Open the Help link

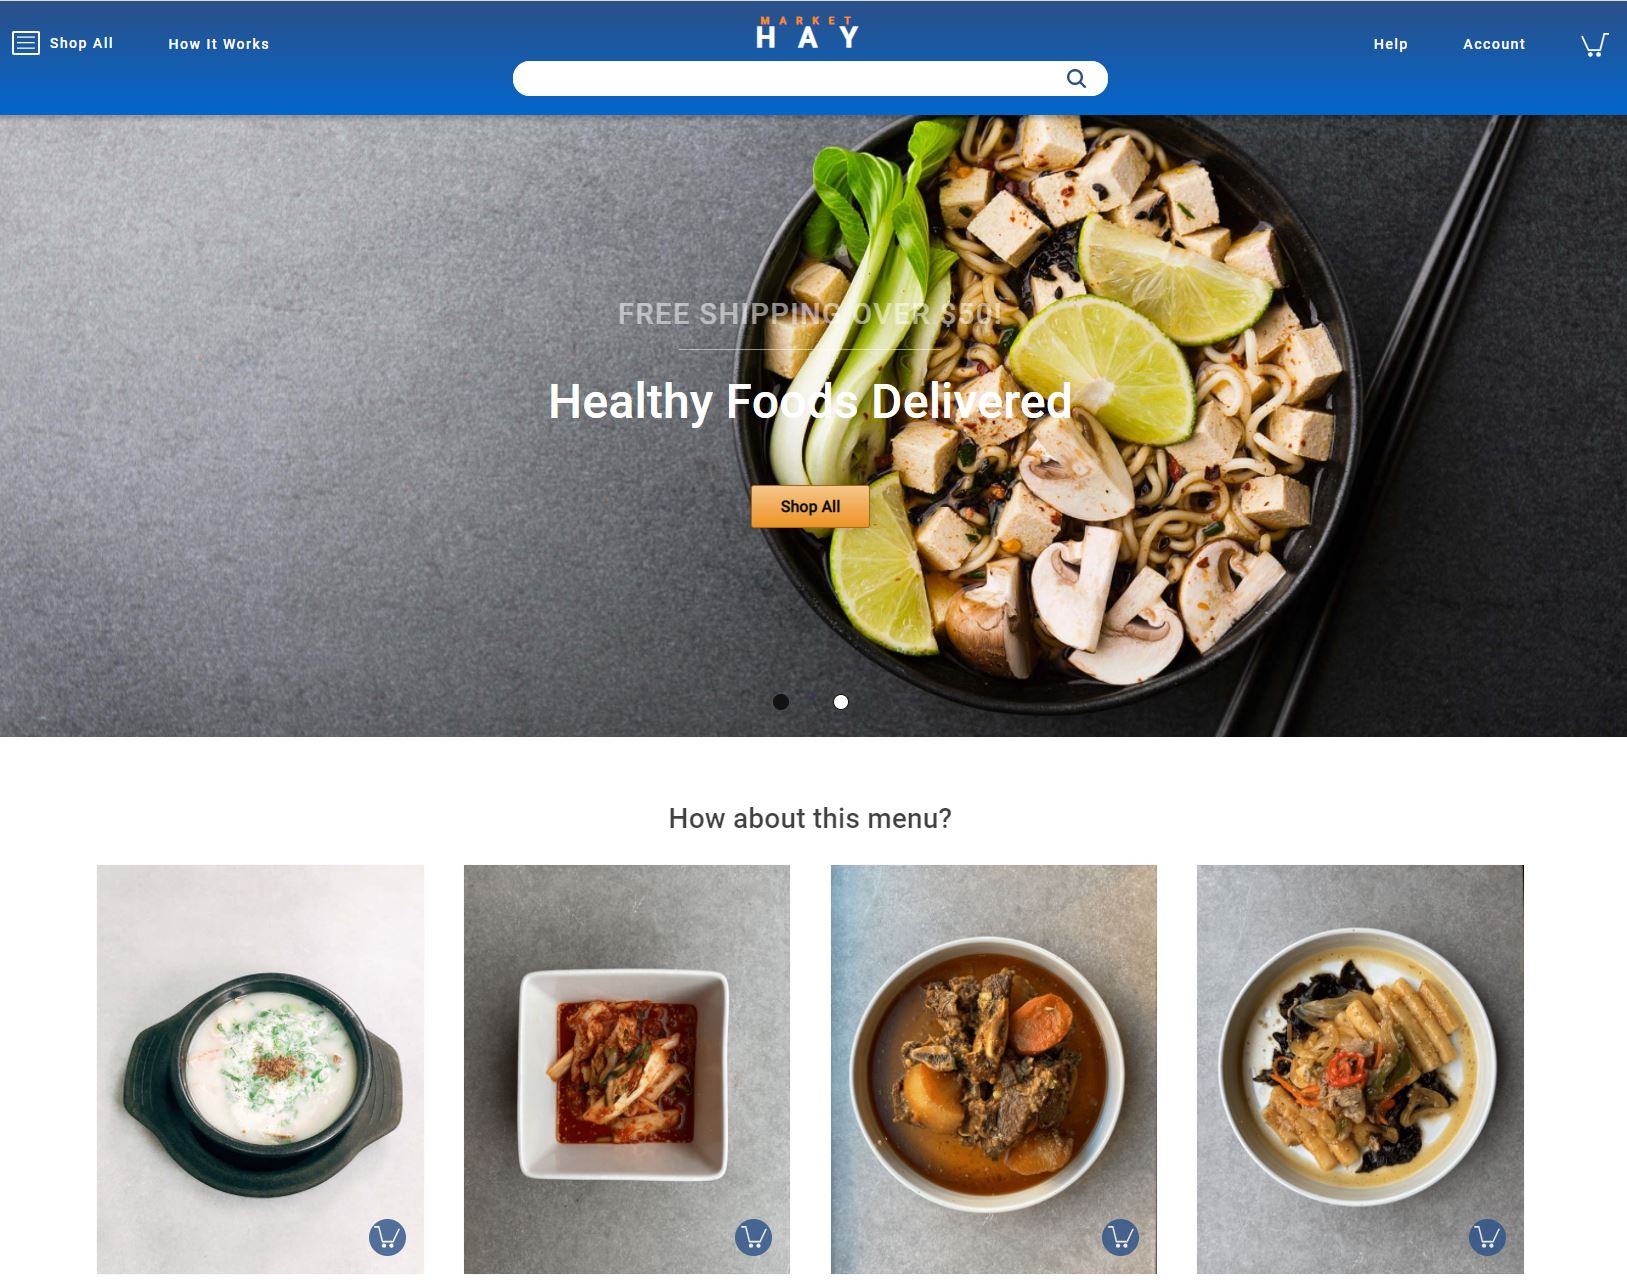click(1390, 44)
